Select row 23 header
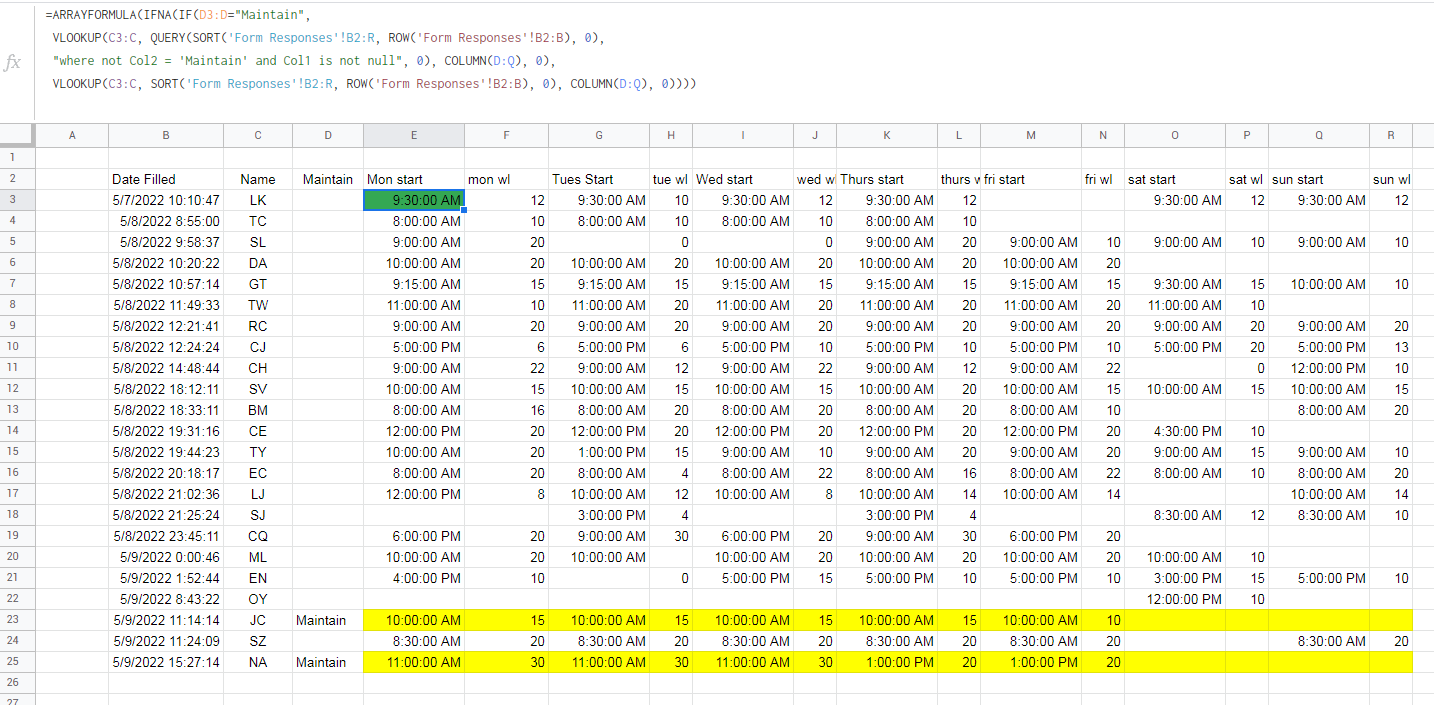 pyautogui.click(x=17, y=620)
